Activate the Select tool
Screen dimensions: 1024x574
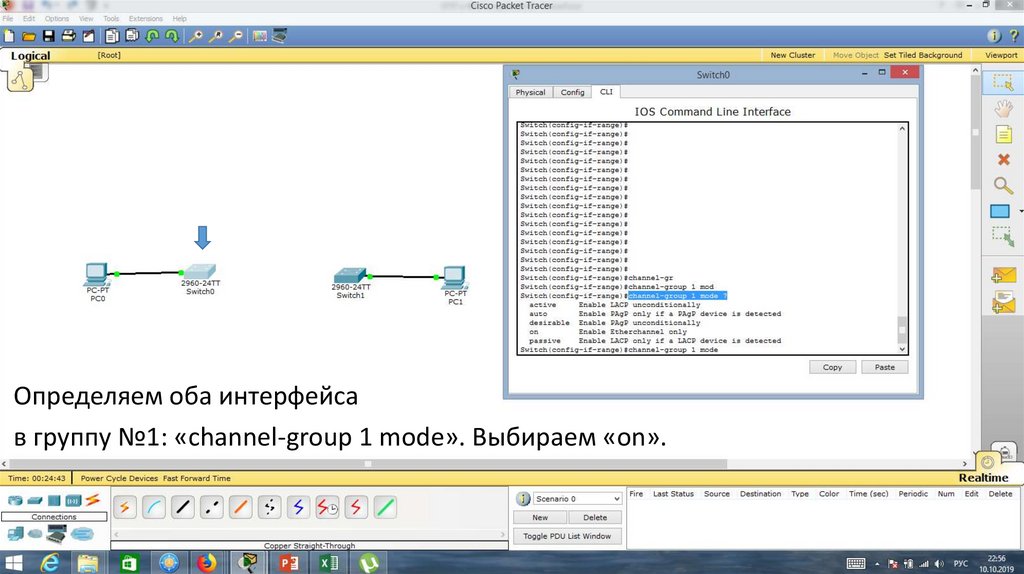tap(1002, 82)
